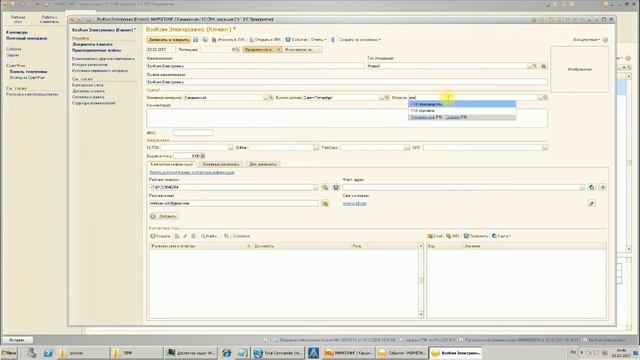Open 'Панель телефонии' in main window sidebar
Image resolution: width=640 pixels, height=360 pixels.
coord(28,71)
